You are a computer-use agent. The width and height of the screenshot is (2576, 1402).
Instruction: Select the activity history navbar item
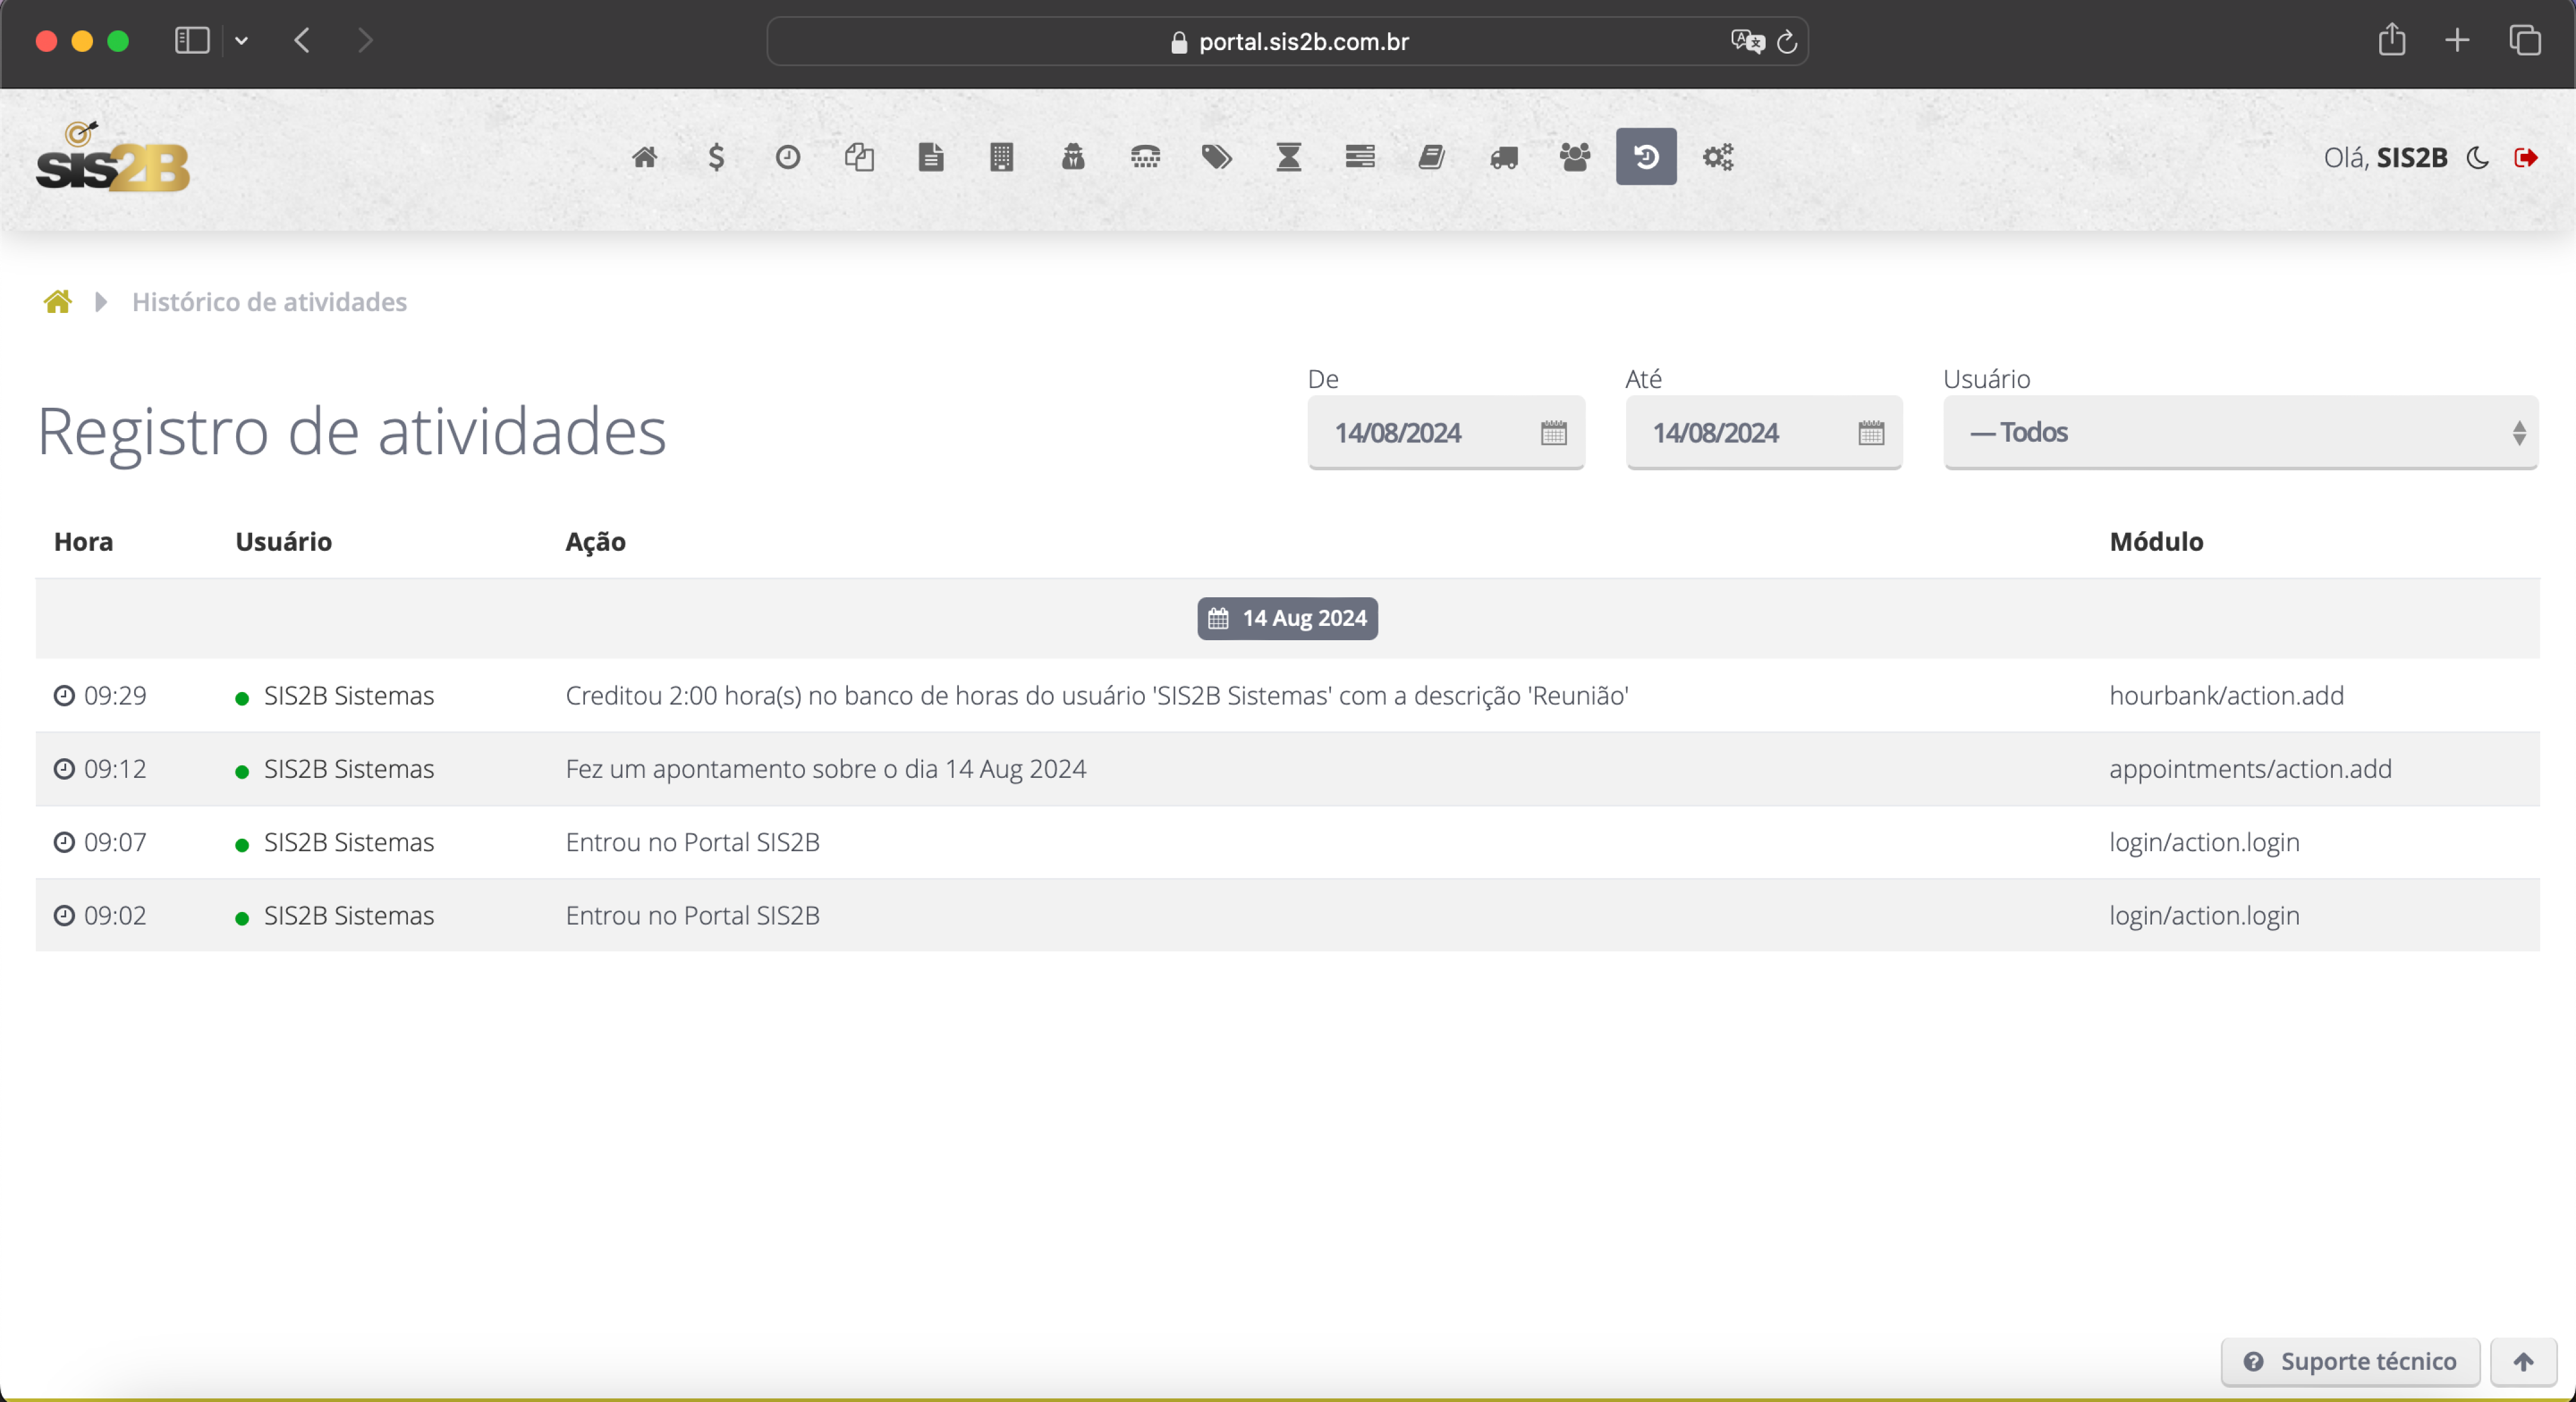(1646, 157)
